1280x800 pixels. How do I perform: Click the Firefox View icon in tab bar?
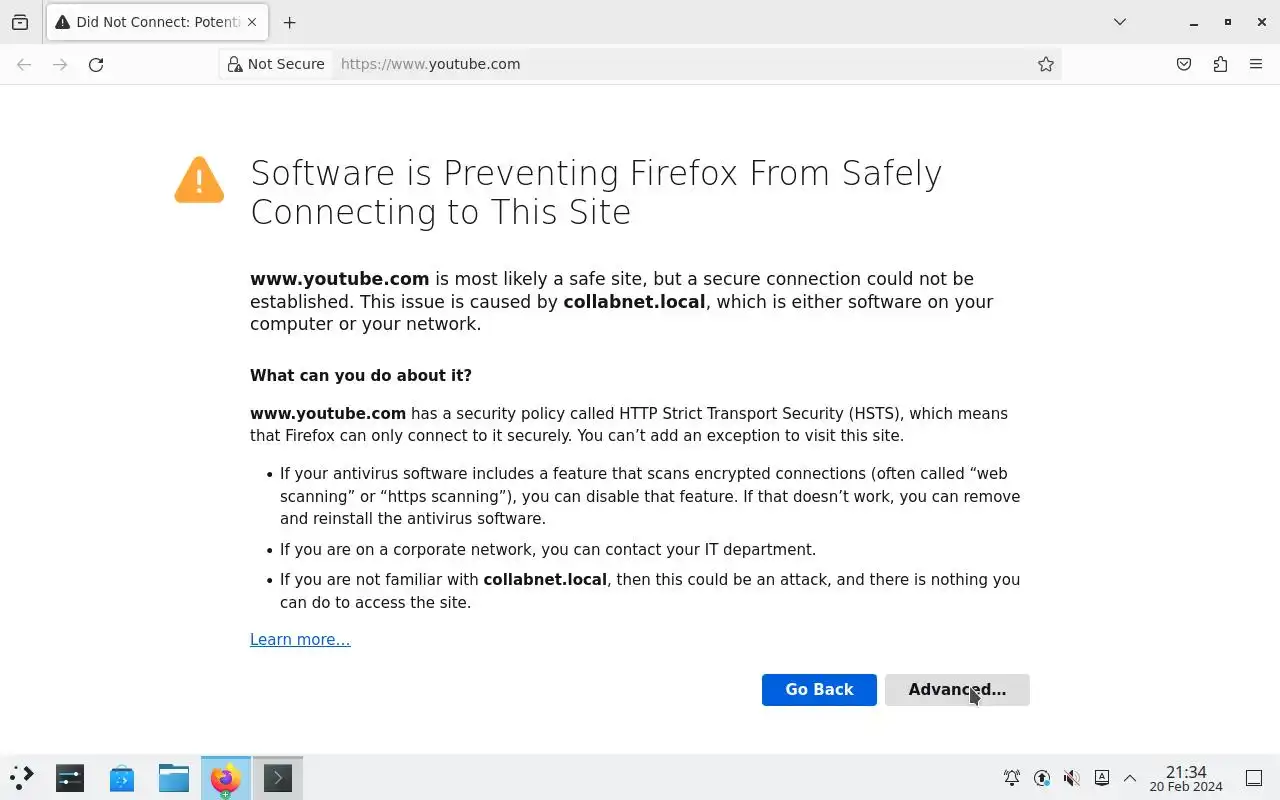click(x=20, y=22)
